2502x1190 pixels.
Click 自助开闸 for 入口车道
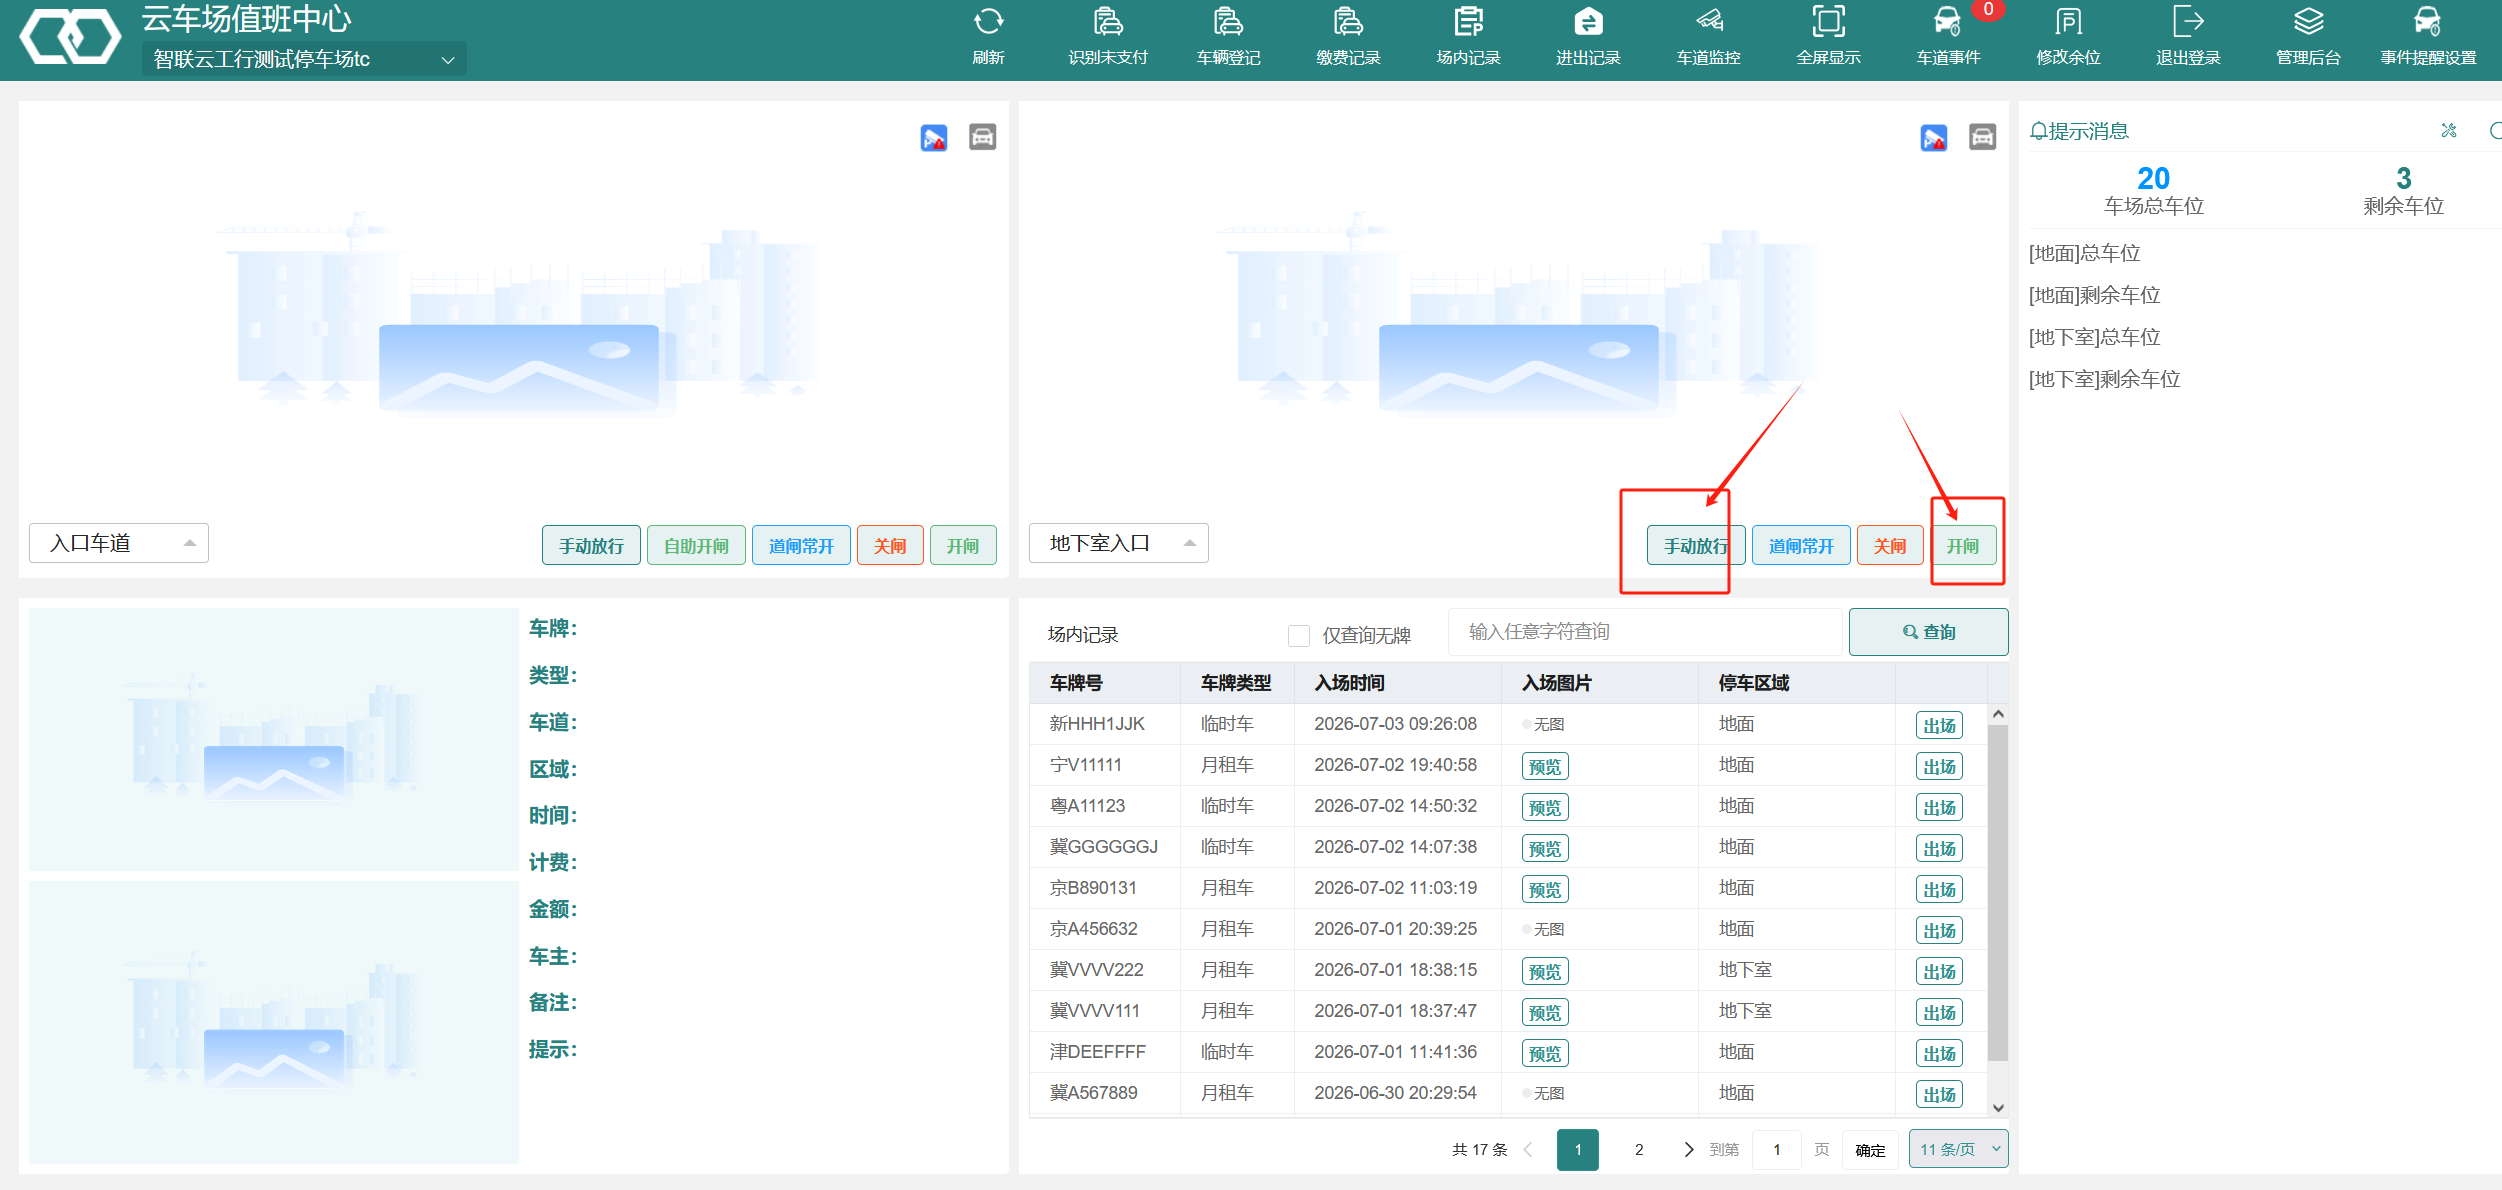point(696,545)
